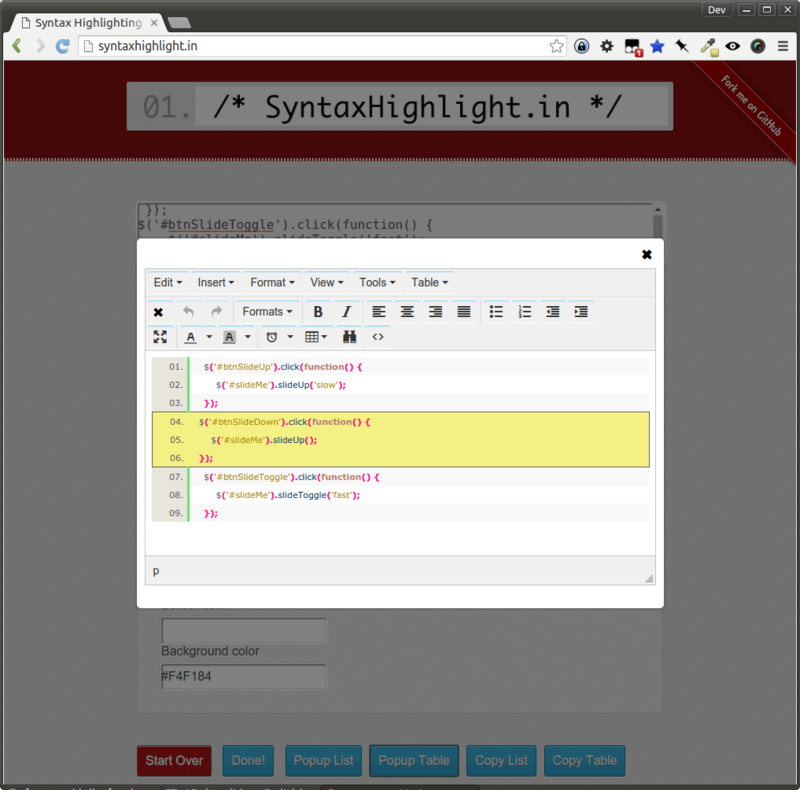Image resolution: width=800 pixels, height=790 pixels.
Task: Open the Chrome hamburger menu
Action: click(x=783, y=46)
